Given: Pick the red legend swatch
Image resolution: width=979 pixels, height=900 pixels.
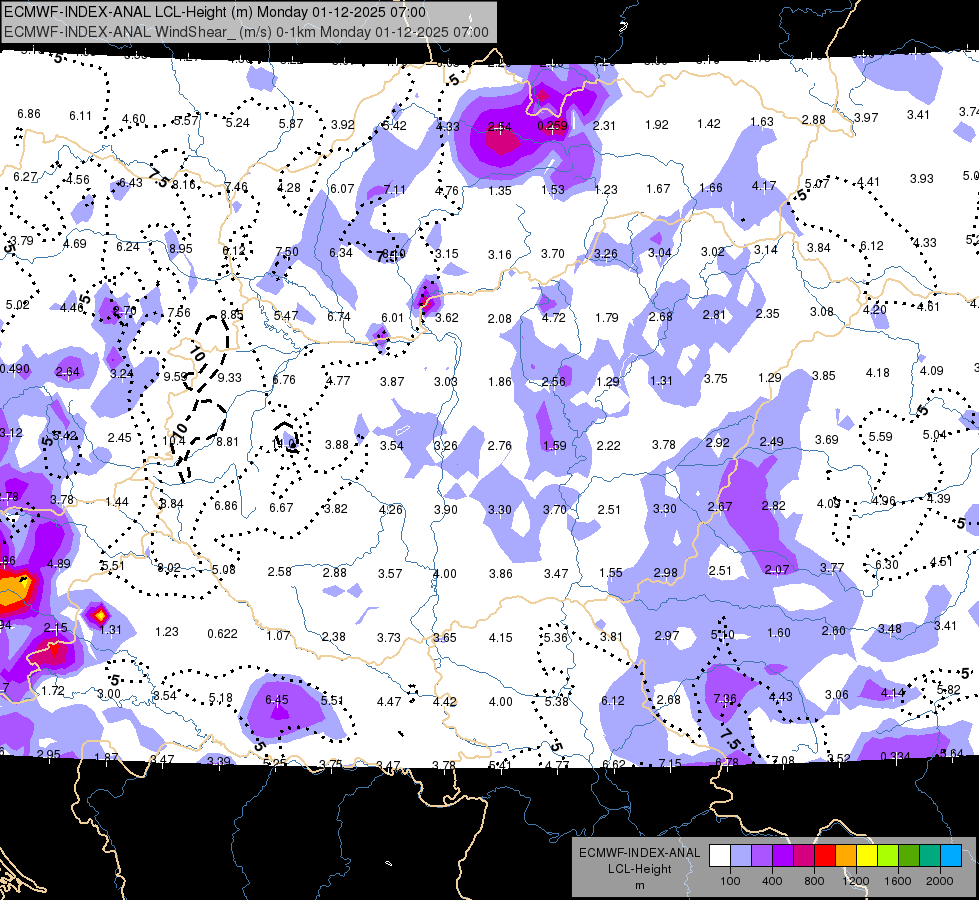Looking at the screenshot, I should [x=825, y=855].
